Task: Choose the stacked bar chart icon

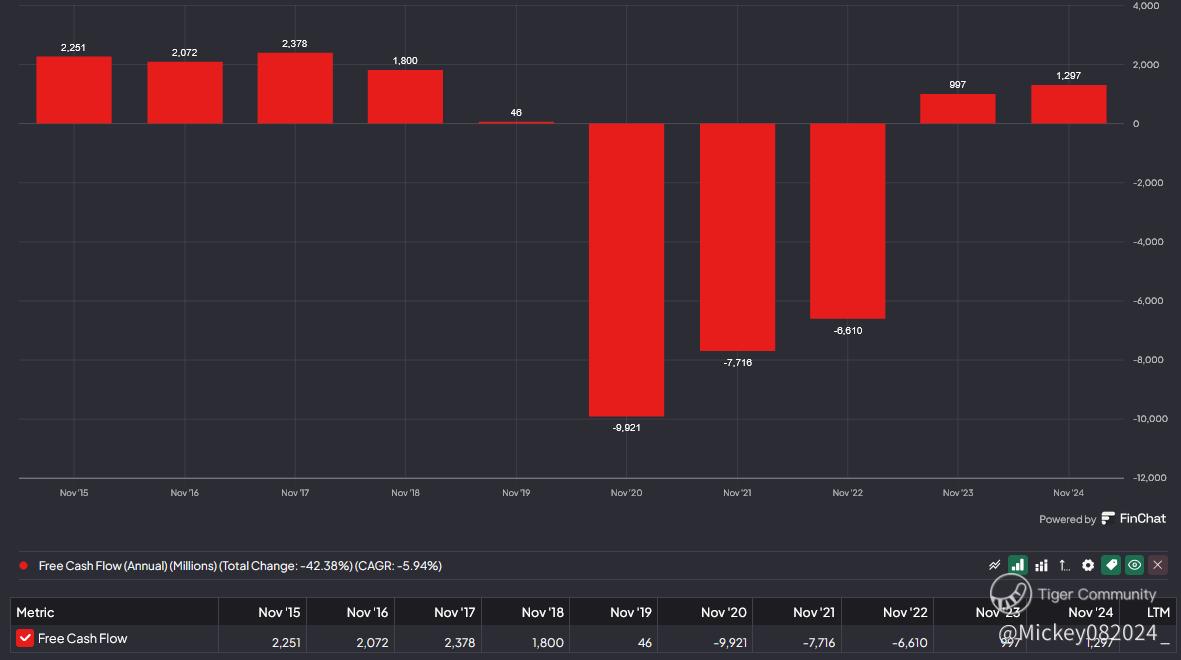Action: [1042, 565]
